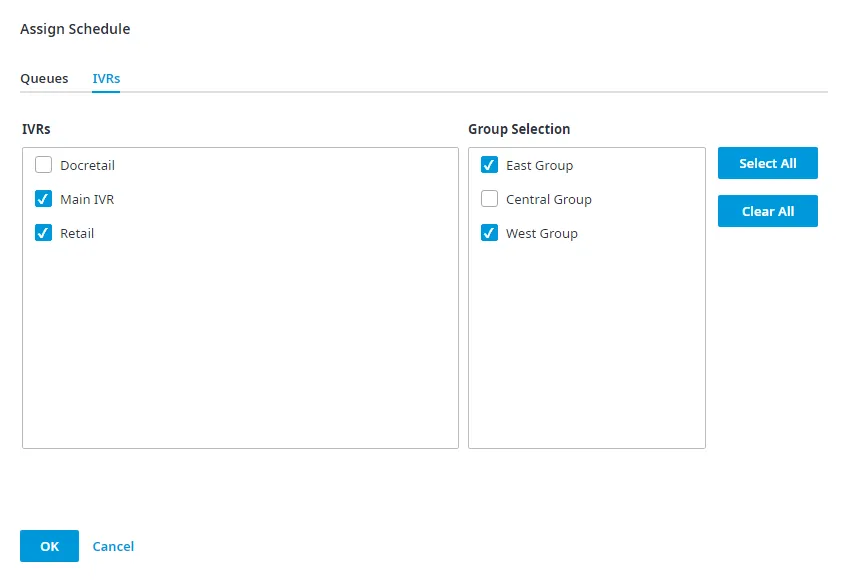Uncheck the Retail IVR checkbox
The height and width of the screenshot is (585, 848).
coord(43,233)
